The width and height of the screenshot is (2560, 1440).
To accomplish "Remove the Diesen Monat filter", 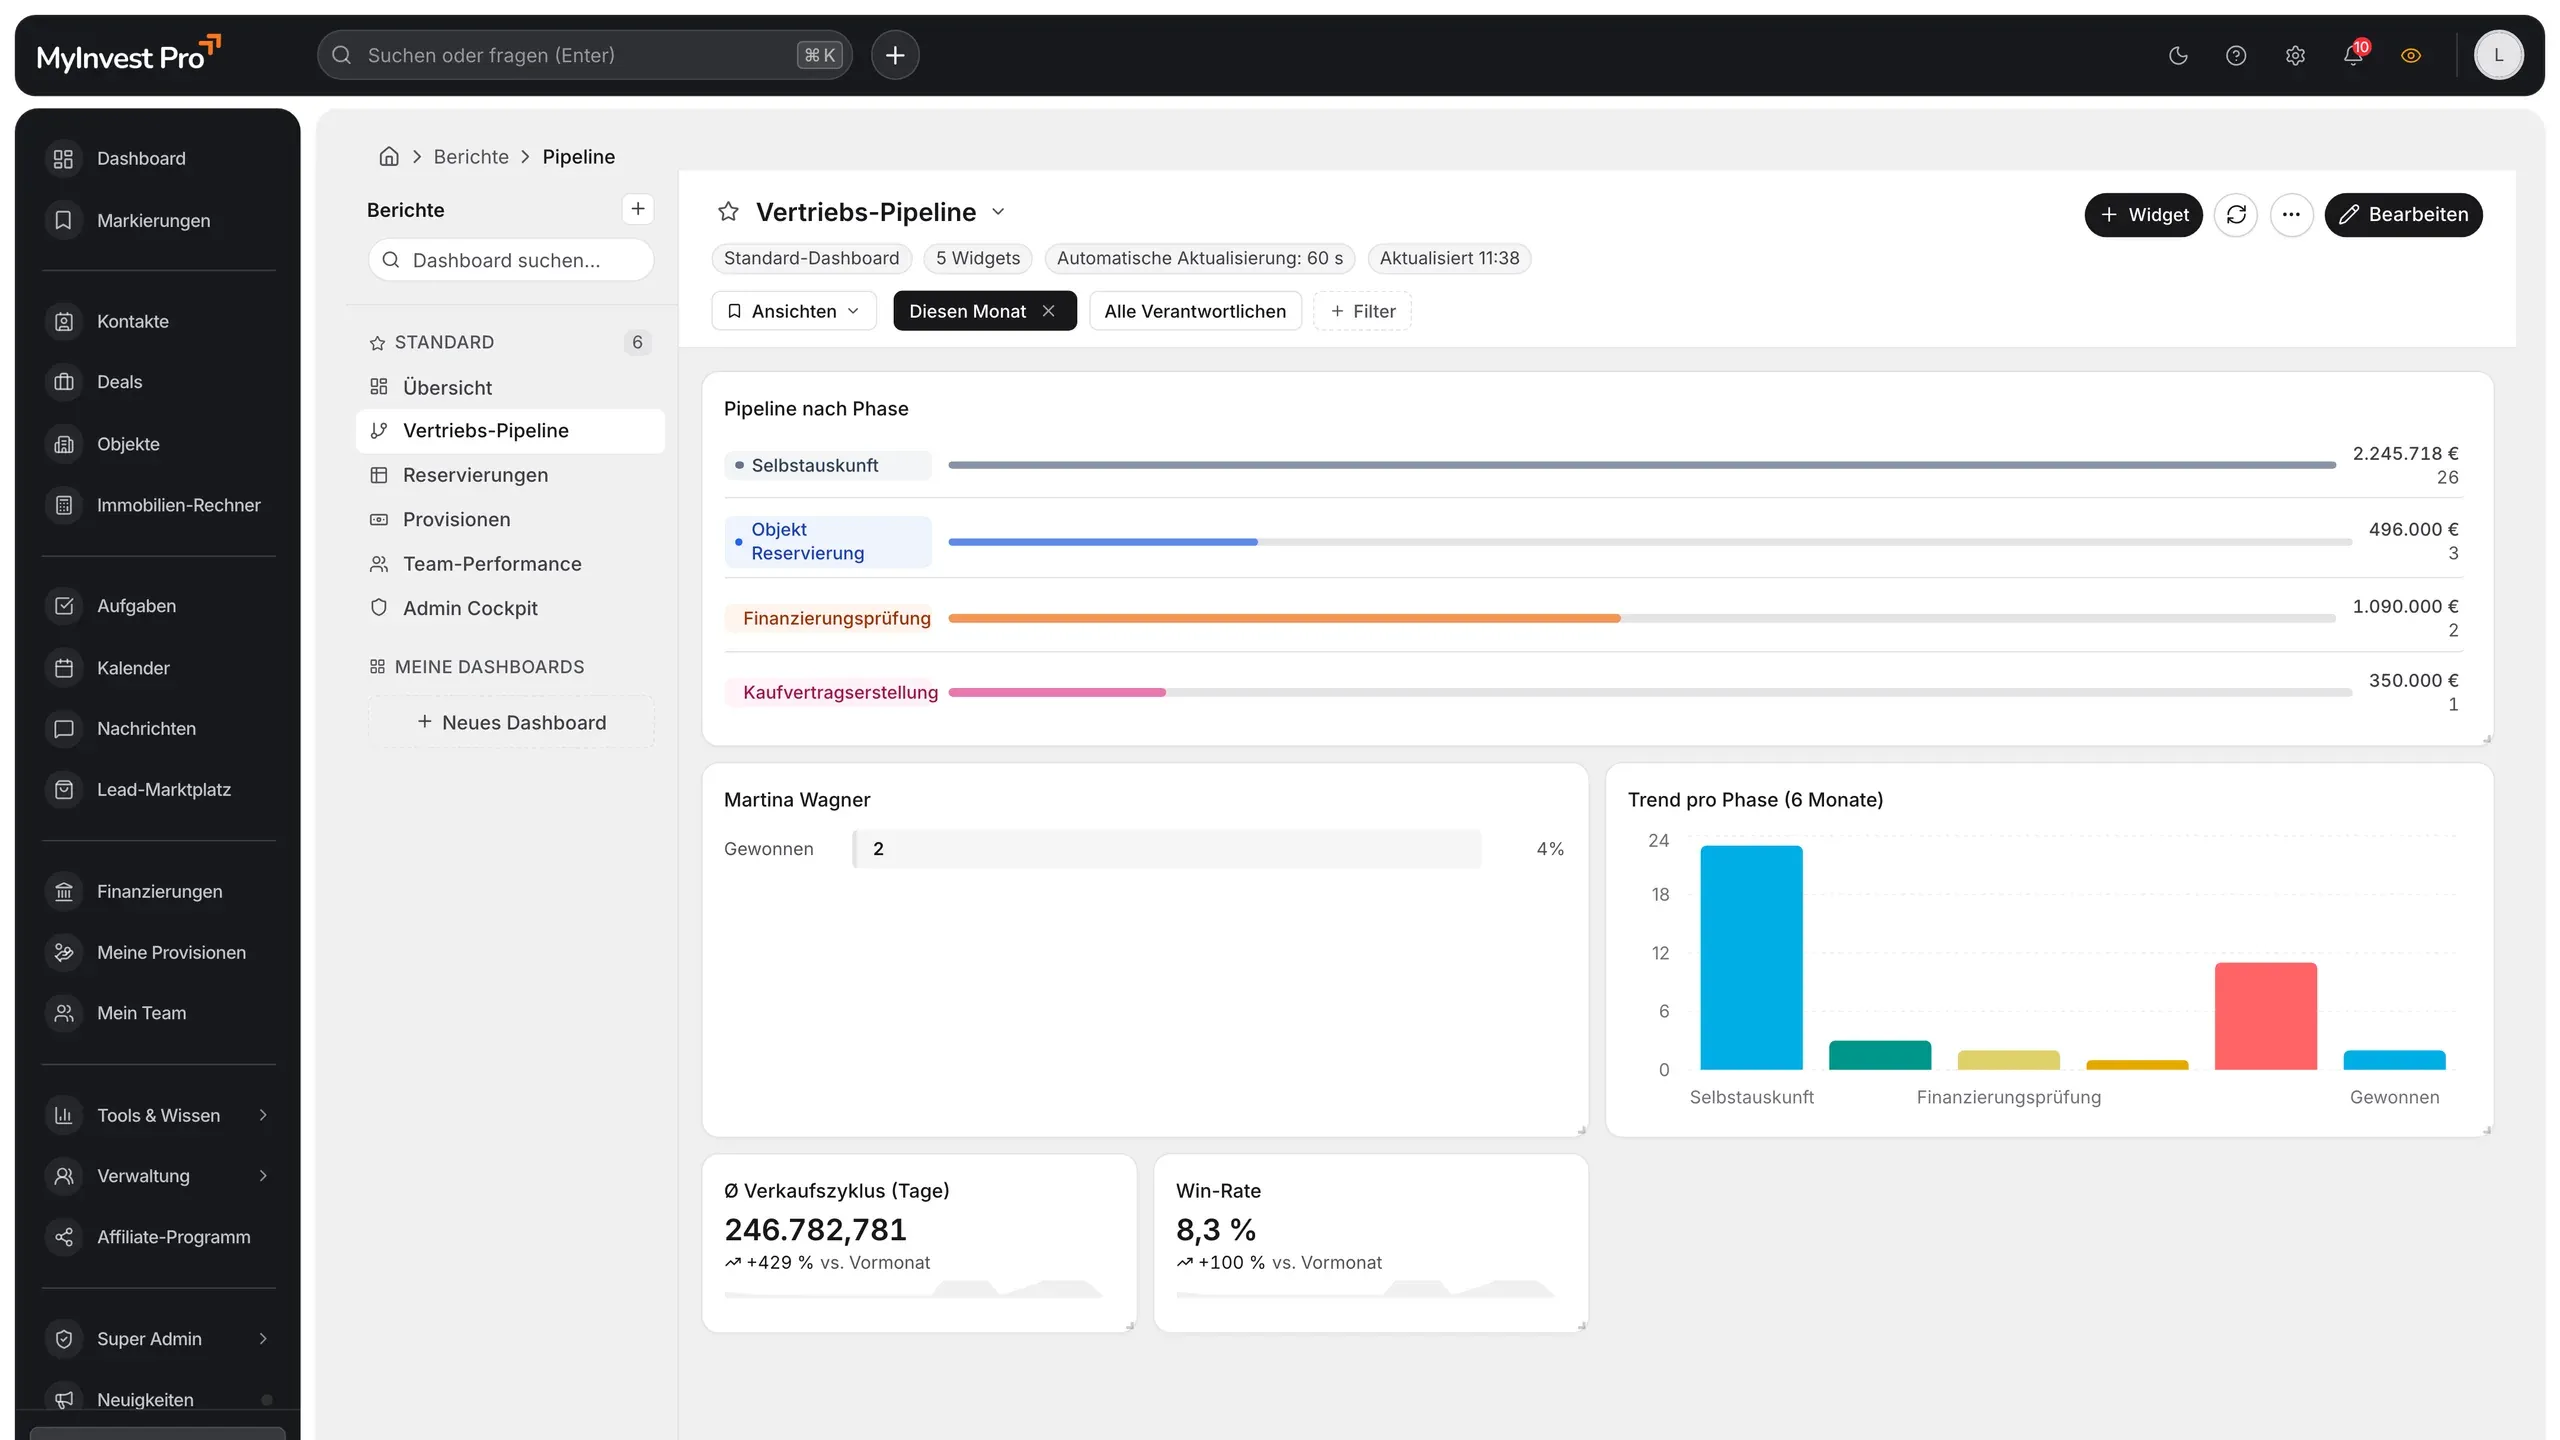I will (1048, 311).
